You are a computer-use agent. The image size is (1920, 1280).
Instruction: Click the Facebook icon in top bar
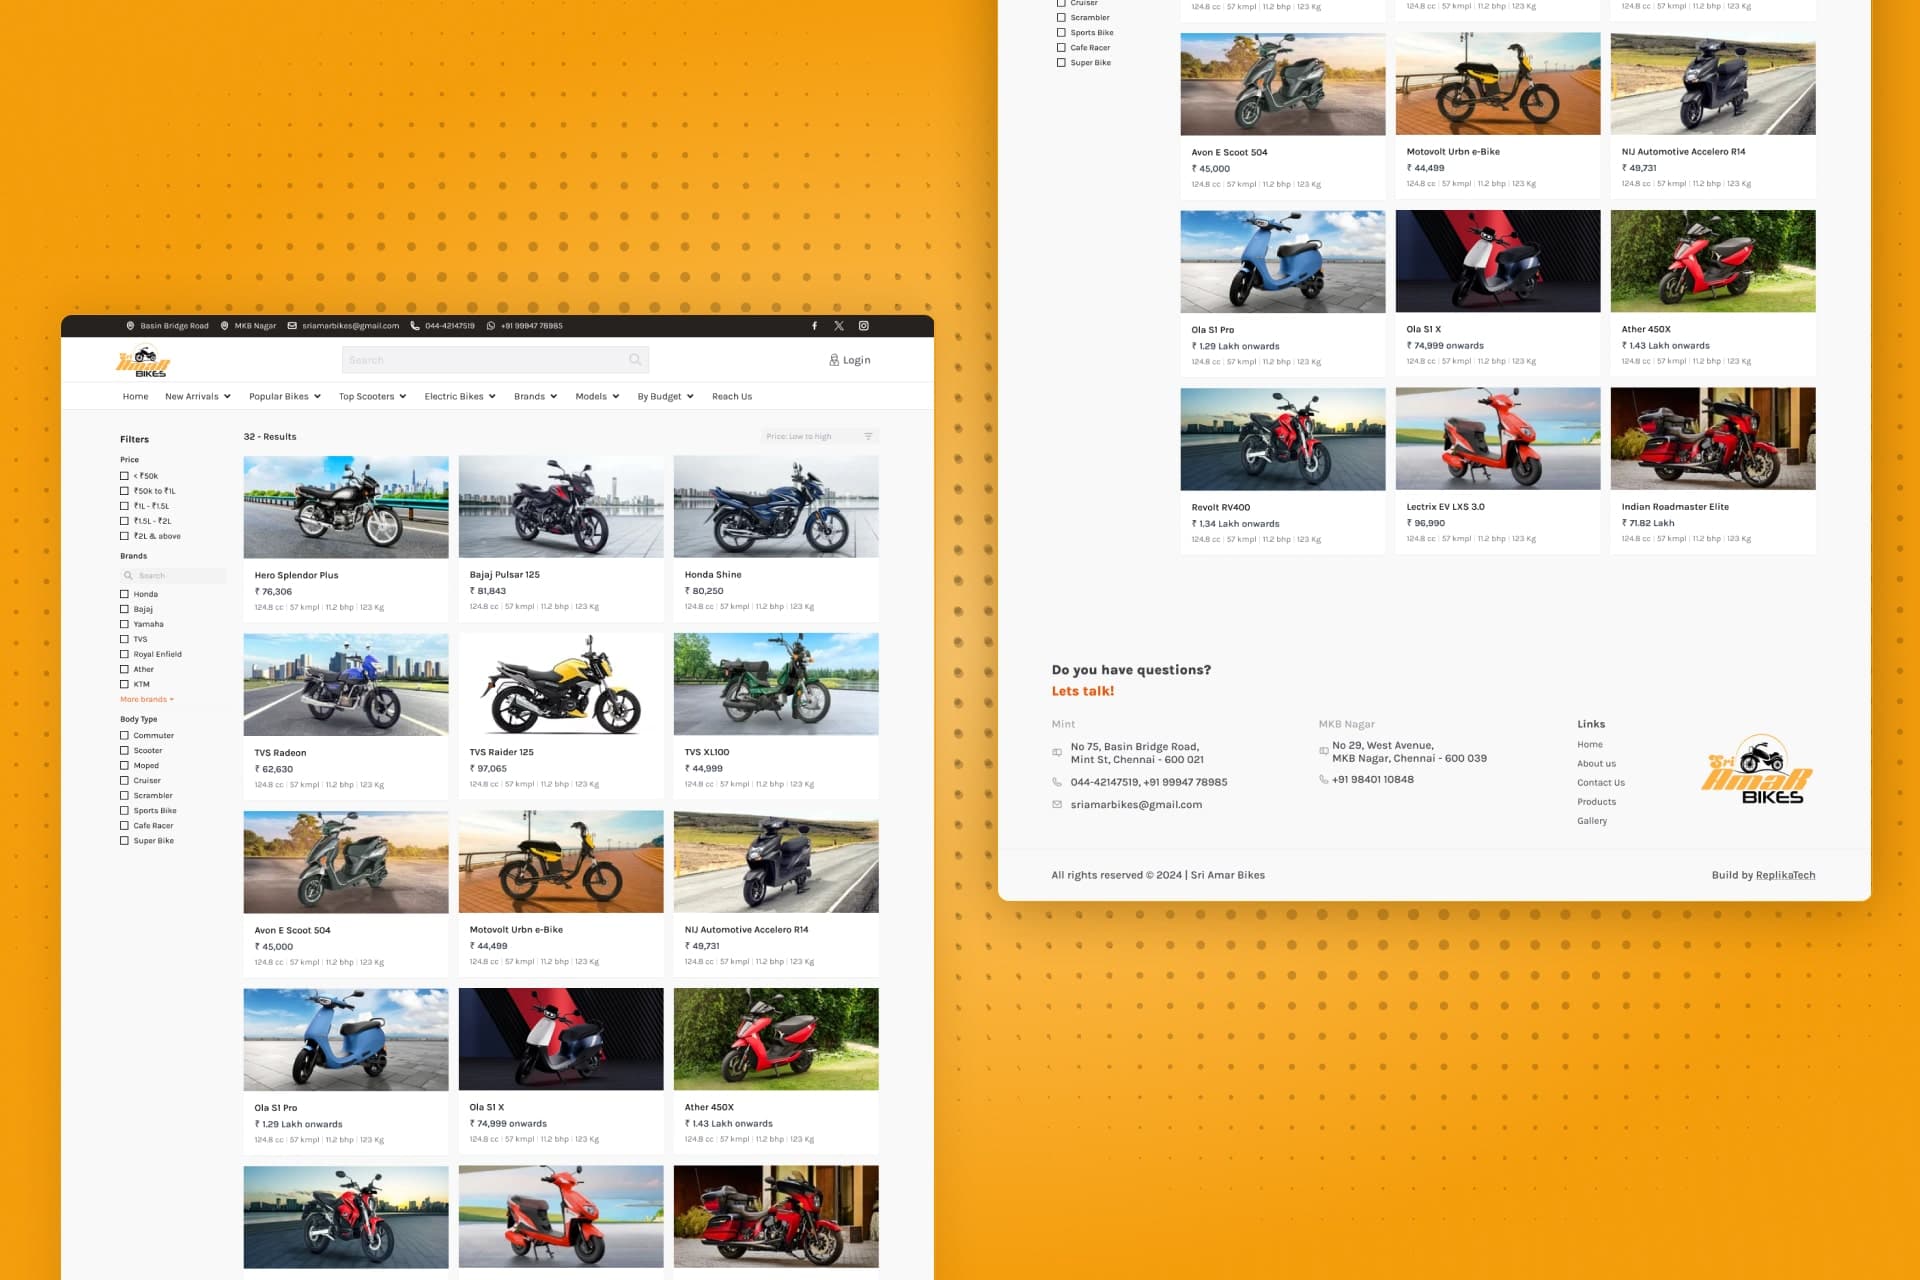[x=814, y=326]
